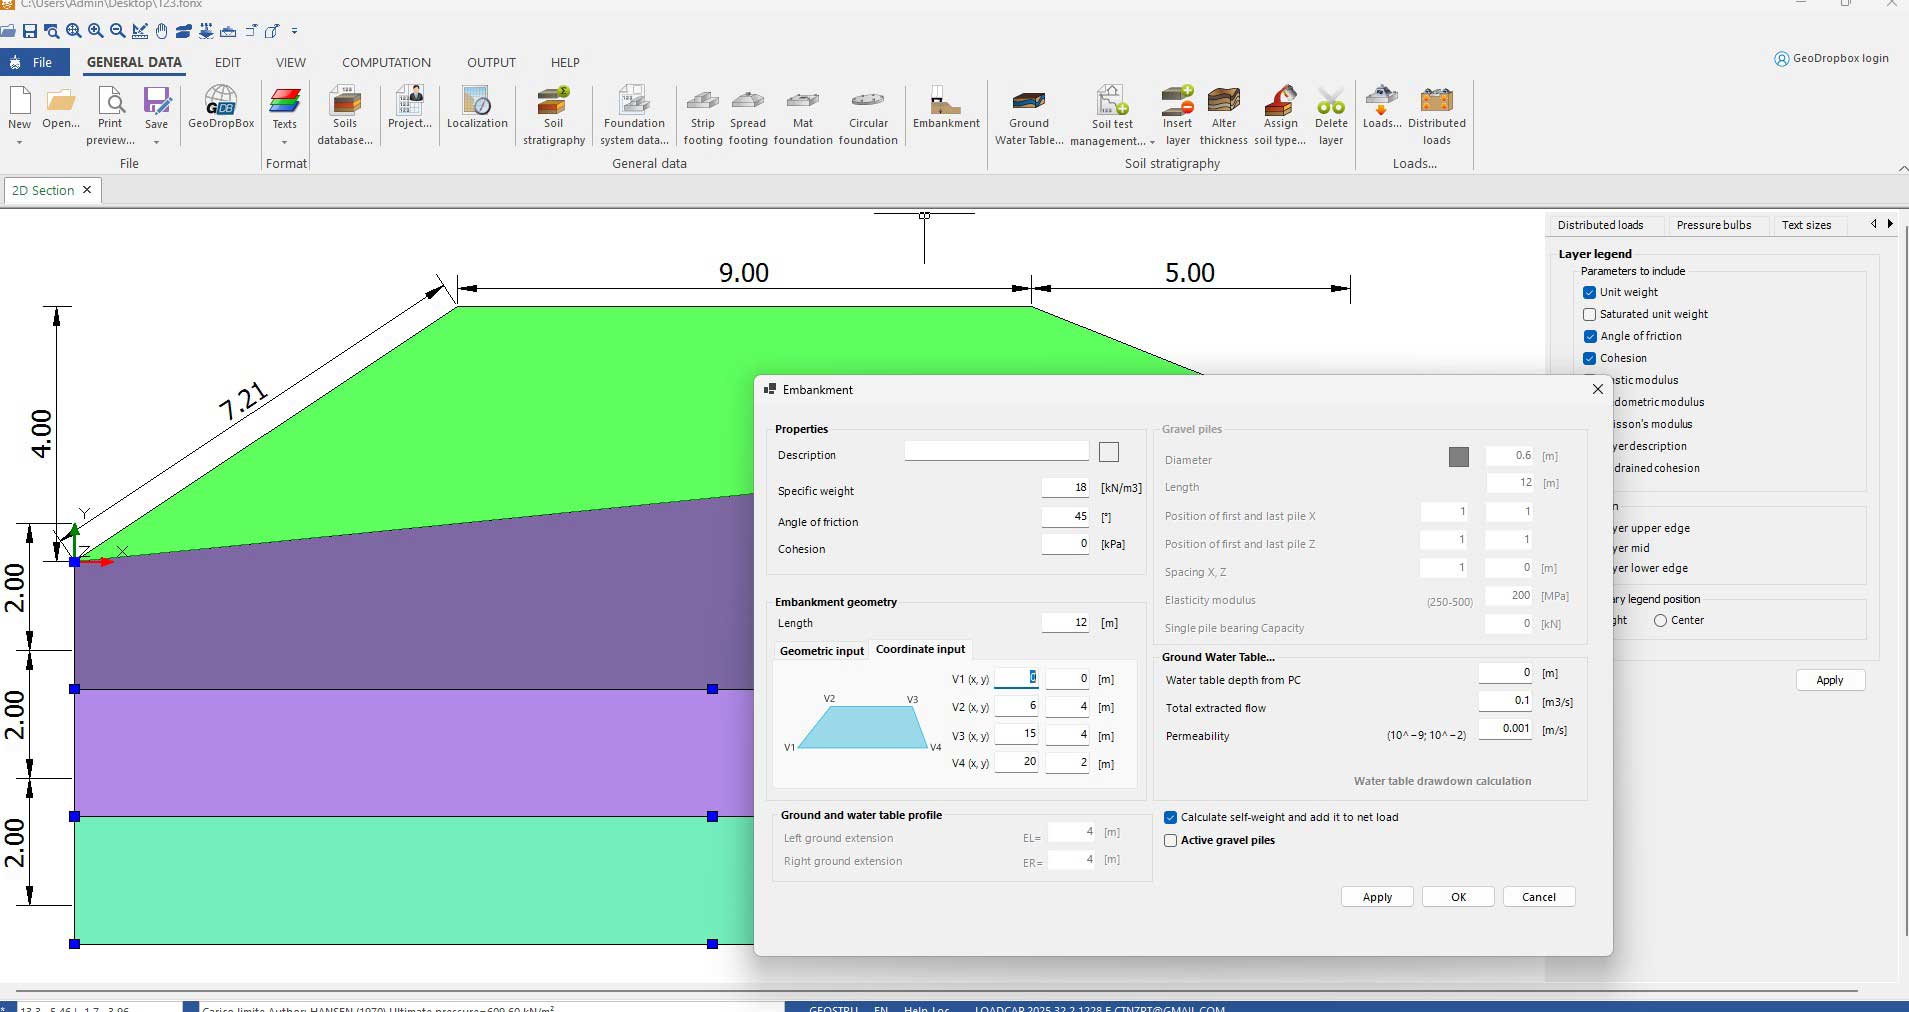Uncheck Calculate self-weight and add to net load
The image size is (1909, 1012).
pyautogui.click(x=1170, y=818)
